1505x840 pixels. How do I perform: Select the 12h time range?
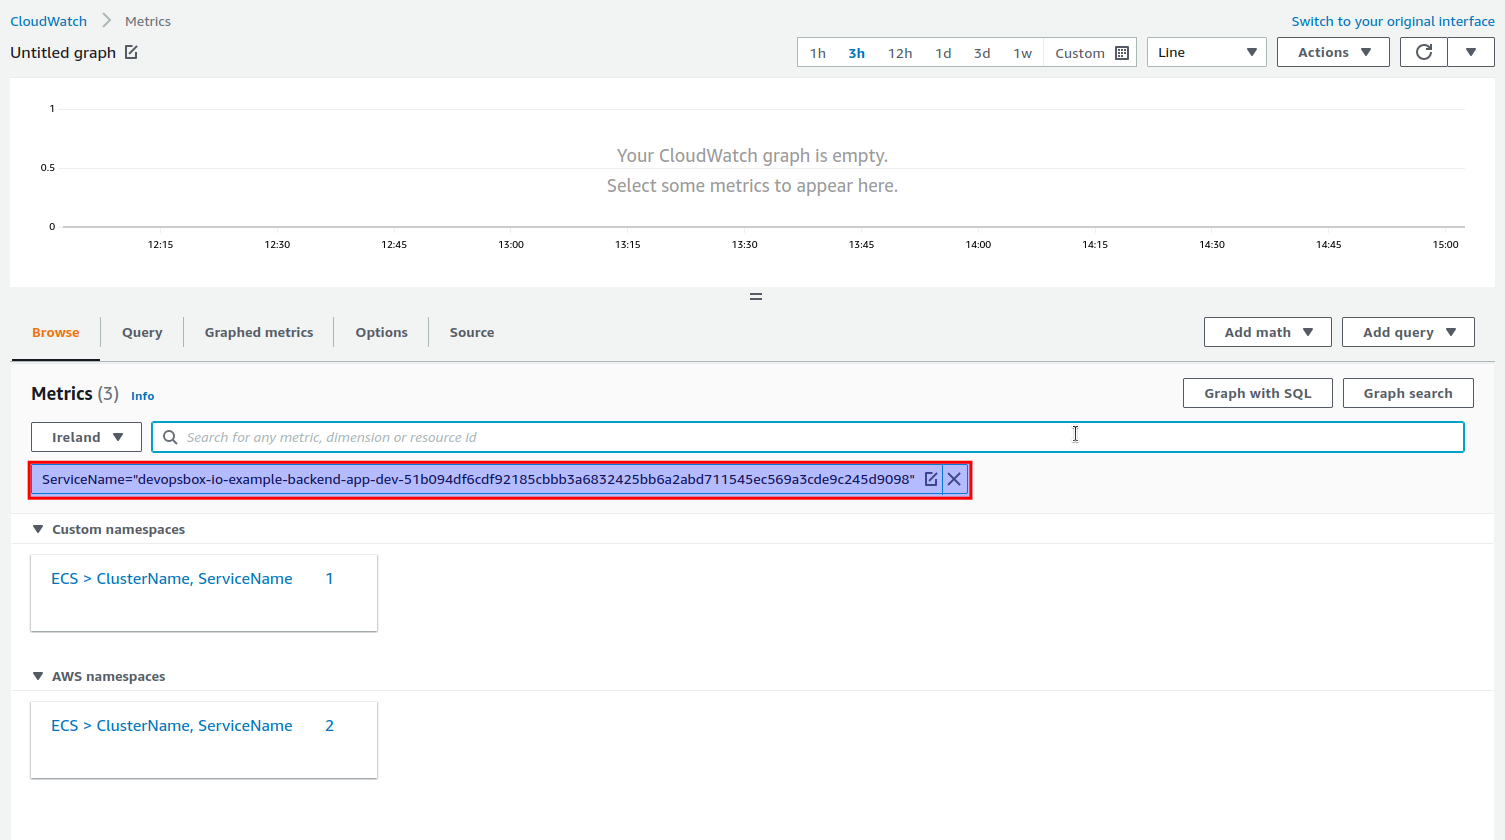[899, 52]
